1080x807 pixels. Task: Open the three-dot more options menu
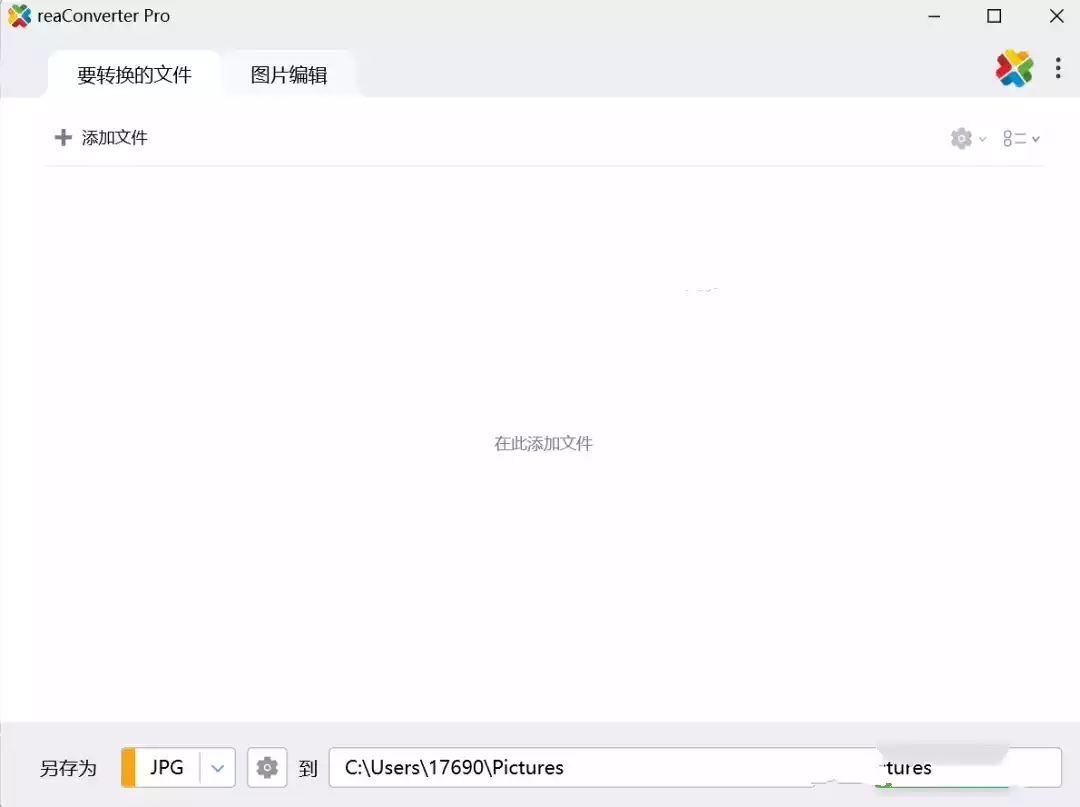1058,68
